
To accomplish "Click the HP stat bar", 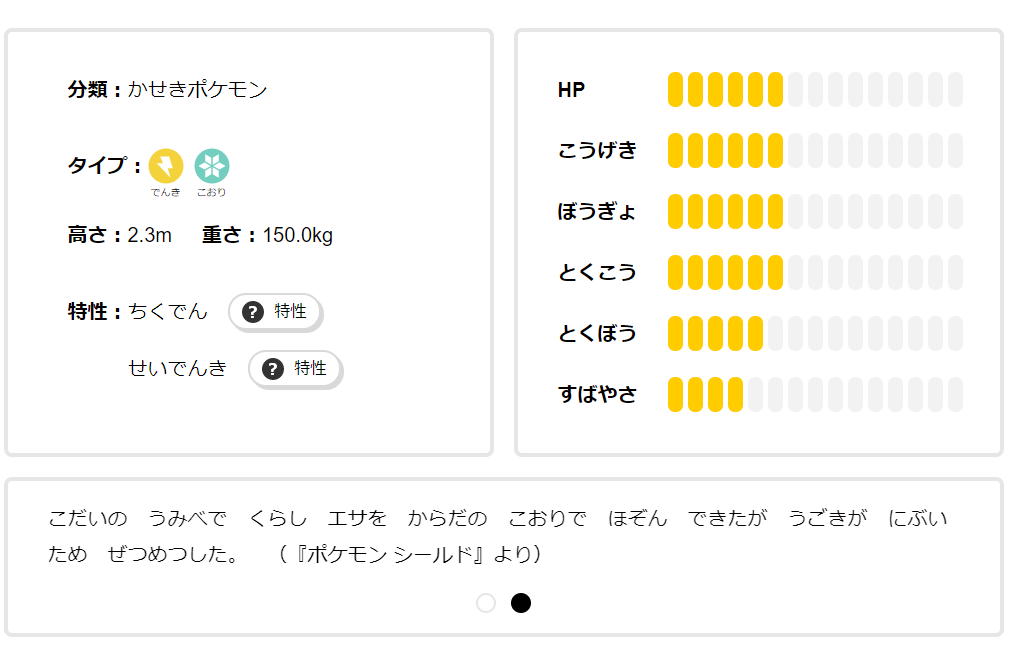I will click(814, 90).
